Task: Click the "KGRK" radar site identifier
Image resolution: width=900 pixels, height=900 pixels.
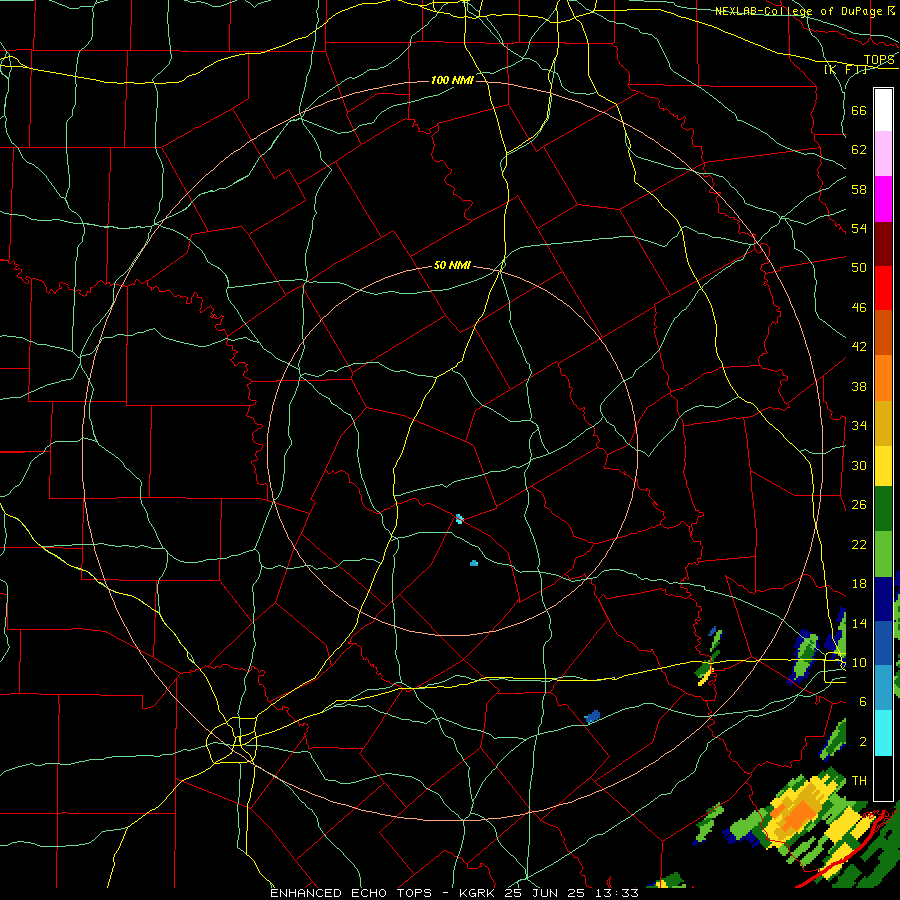Action: coord(479,893)
